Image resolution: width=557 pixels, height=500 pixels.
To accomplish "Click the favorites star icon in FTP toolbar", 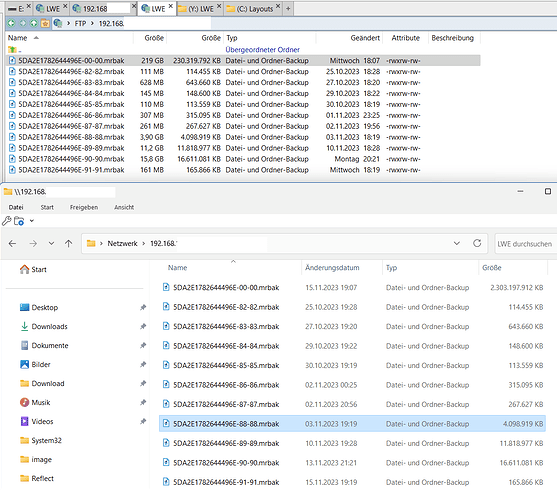I will click(45, 23).
